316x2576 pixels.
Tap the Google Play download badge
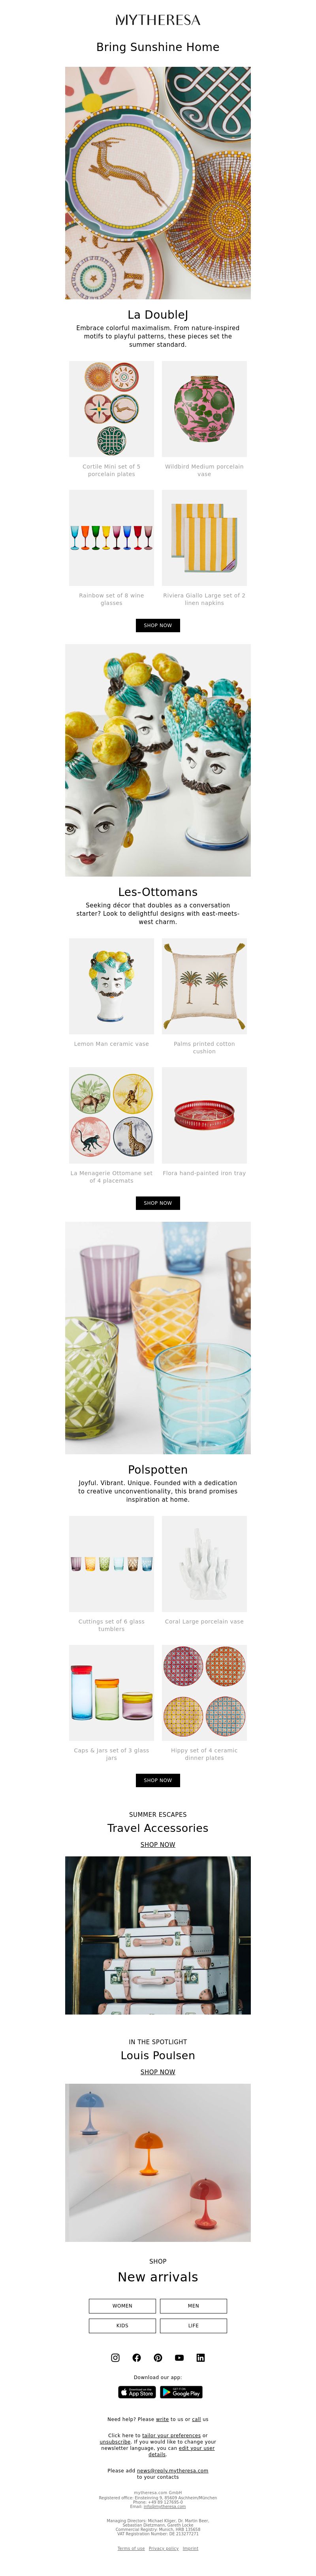coord(181,2392)
